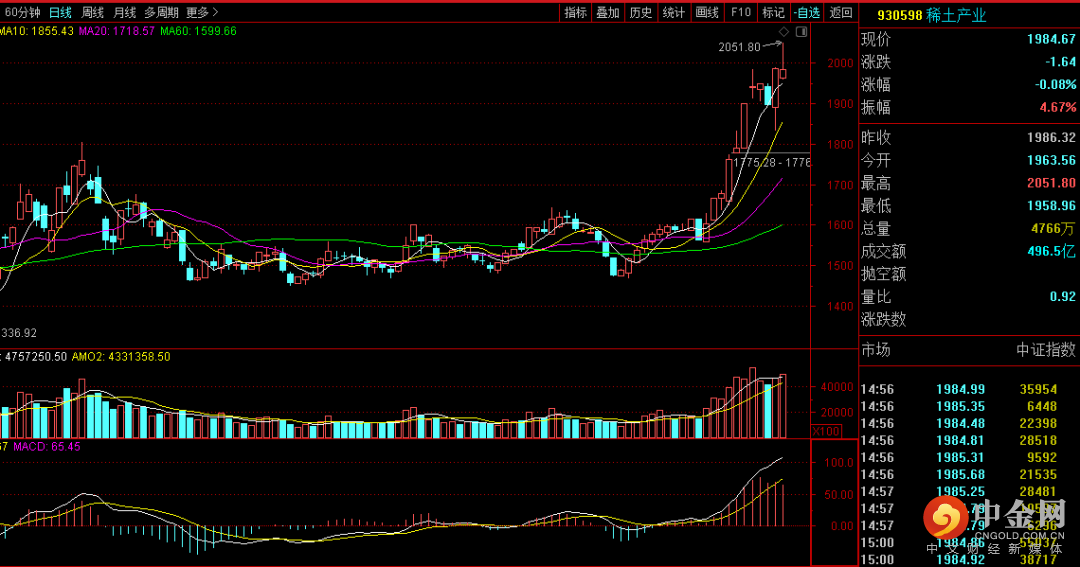The width and height of the screenshot is (1080, 567).
Task: Click tick price 1984.99
Action: coord(960,389)
